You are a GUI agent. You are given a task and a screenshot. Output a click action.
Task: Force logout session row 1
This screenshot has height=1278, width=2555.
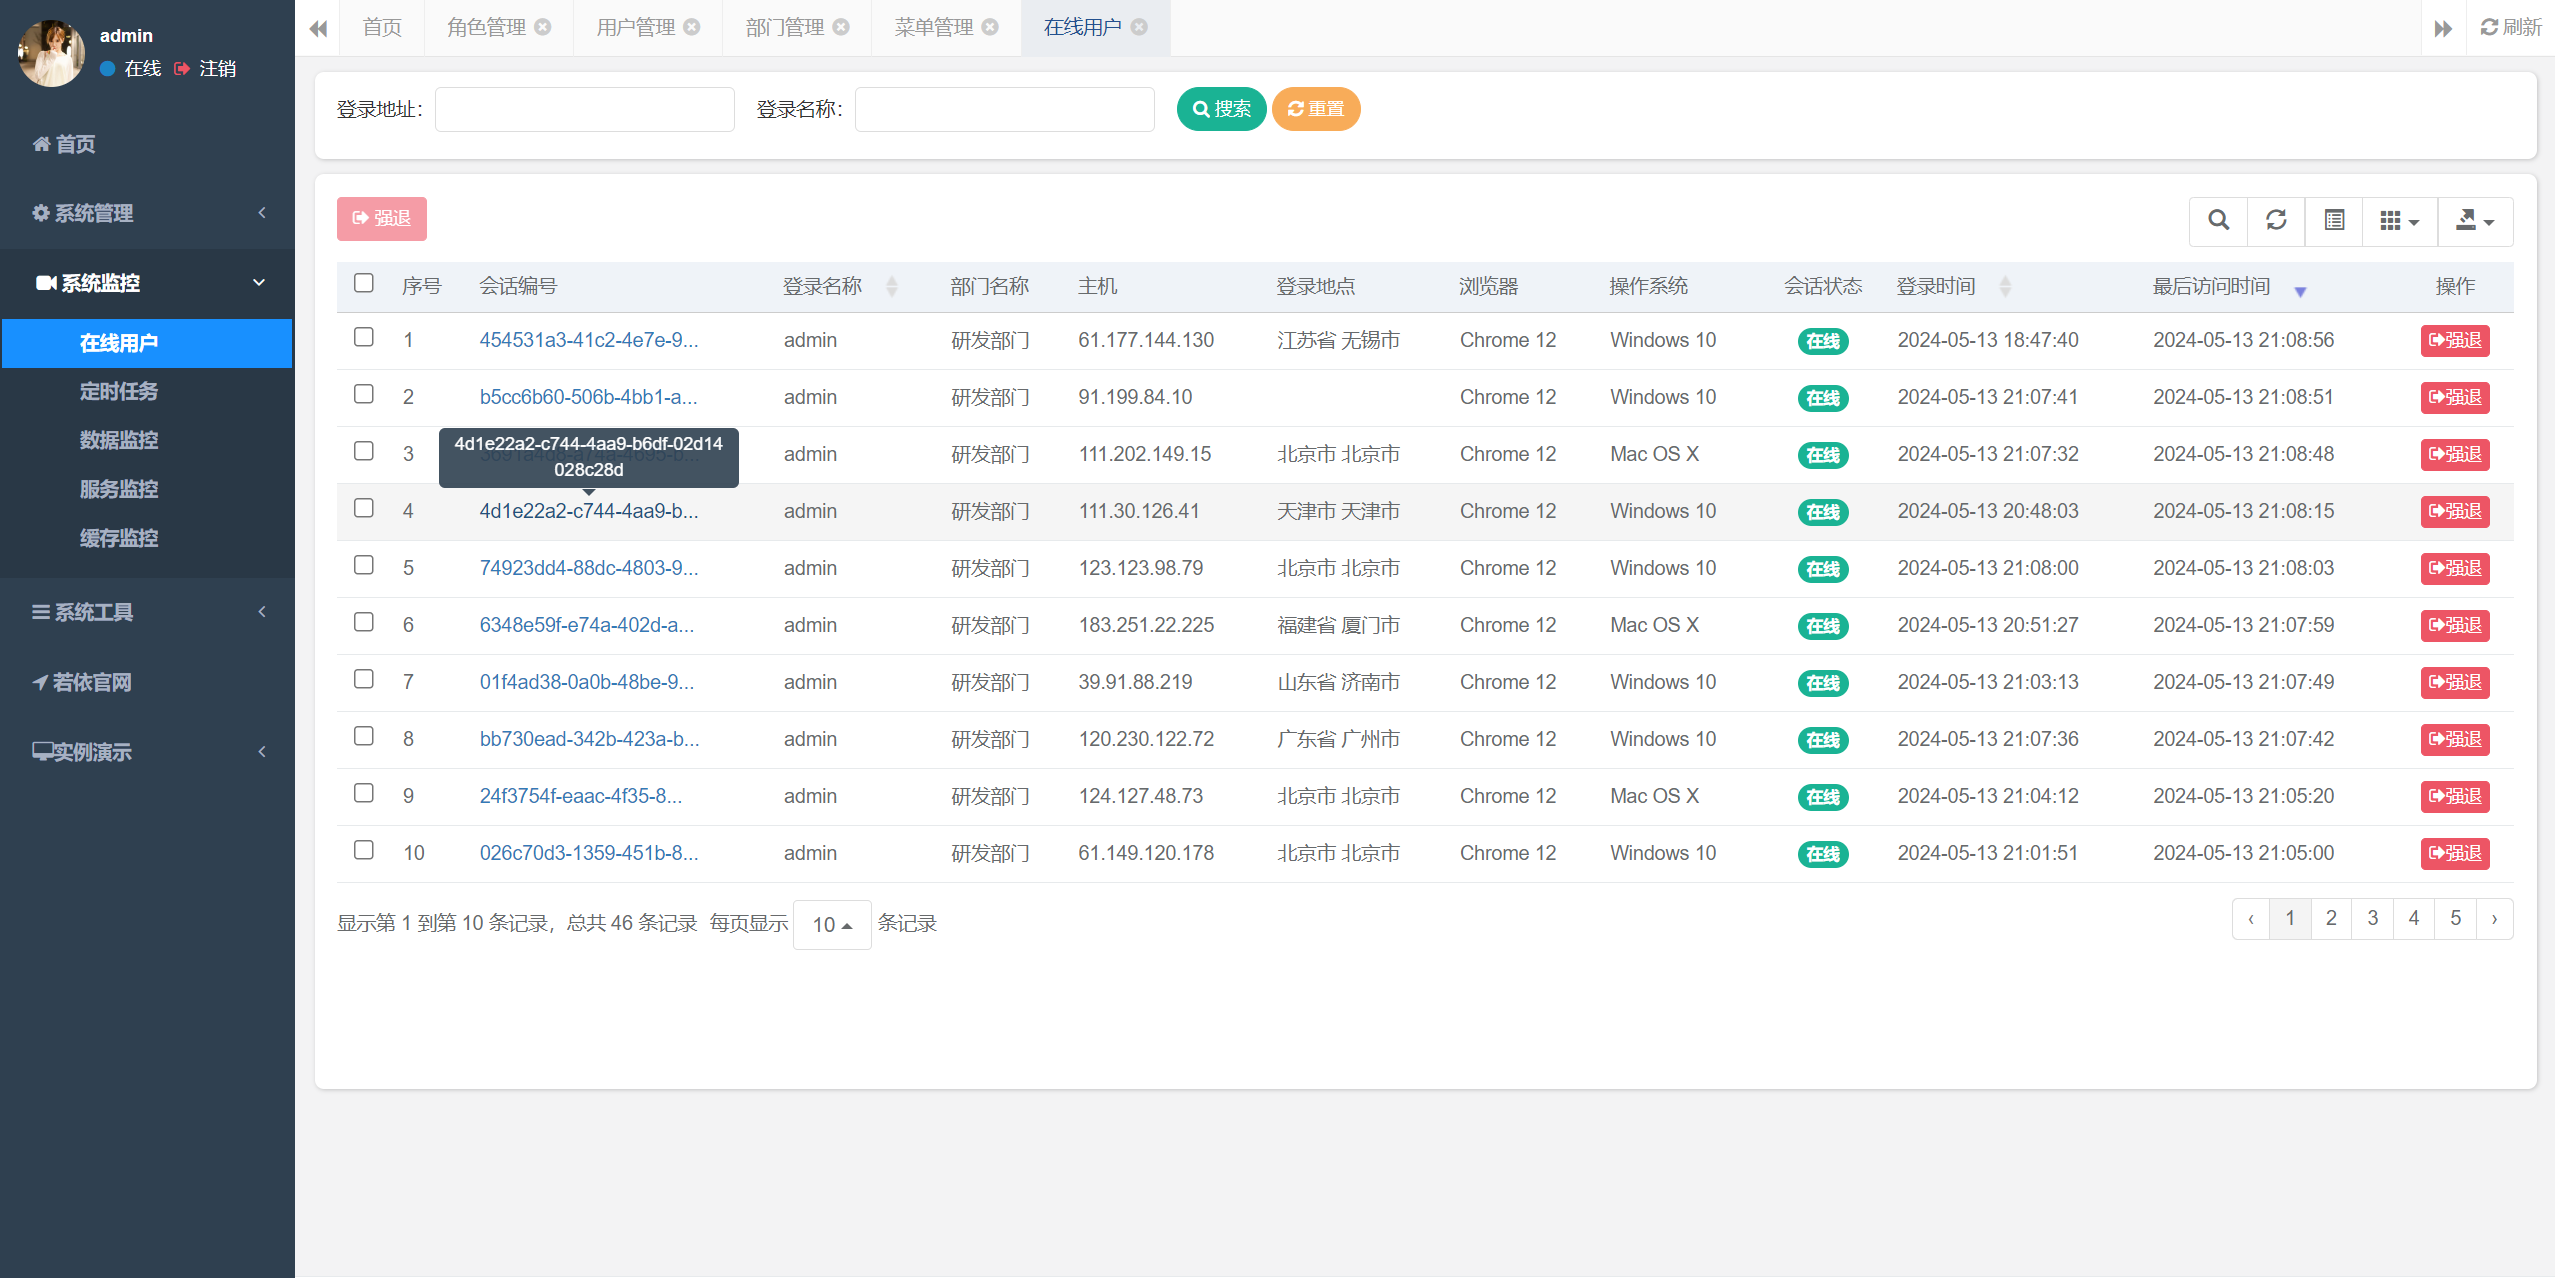click(2455, 341)
